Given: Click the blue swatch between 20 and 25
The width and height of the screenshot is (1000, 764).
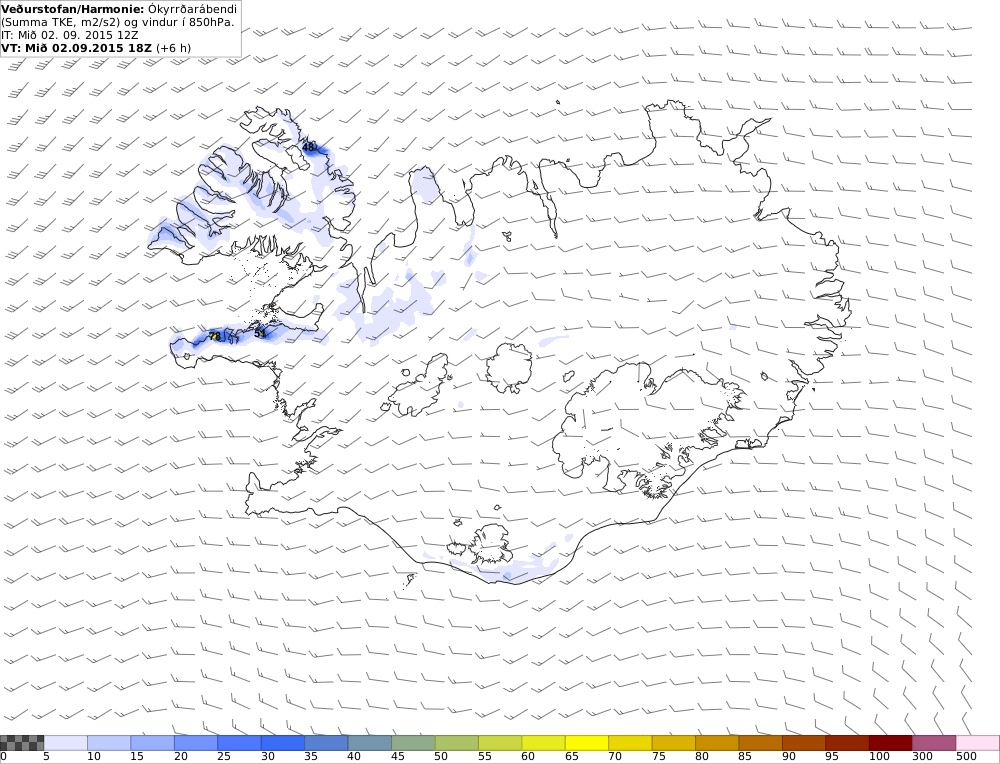Looking at the screenshot, I should (196, 742).
